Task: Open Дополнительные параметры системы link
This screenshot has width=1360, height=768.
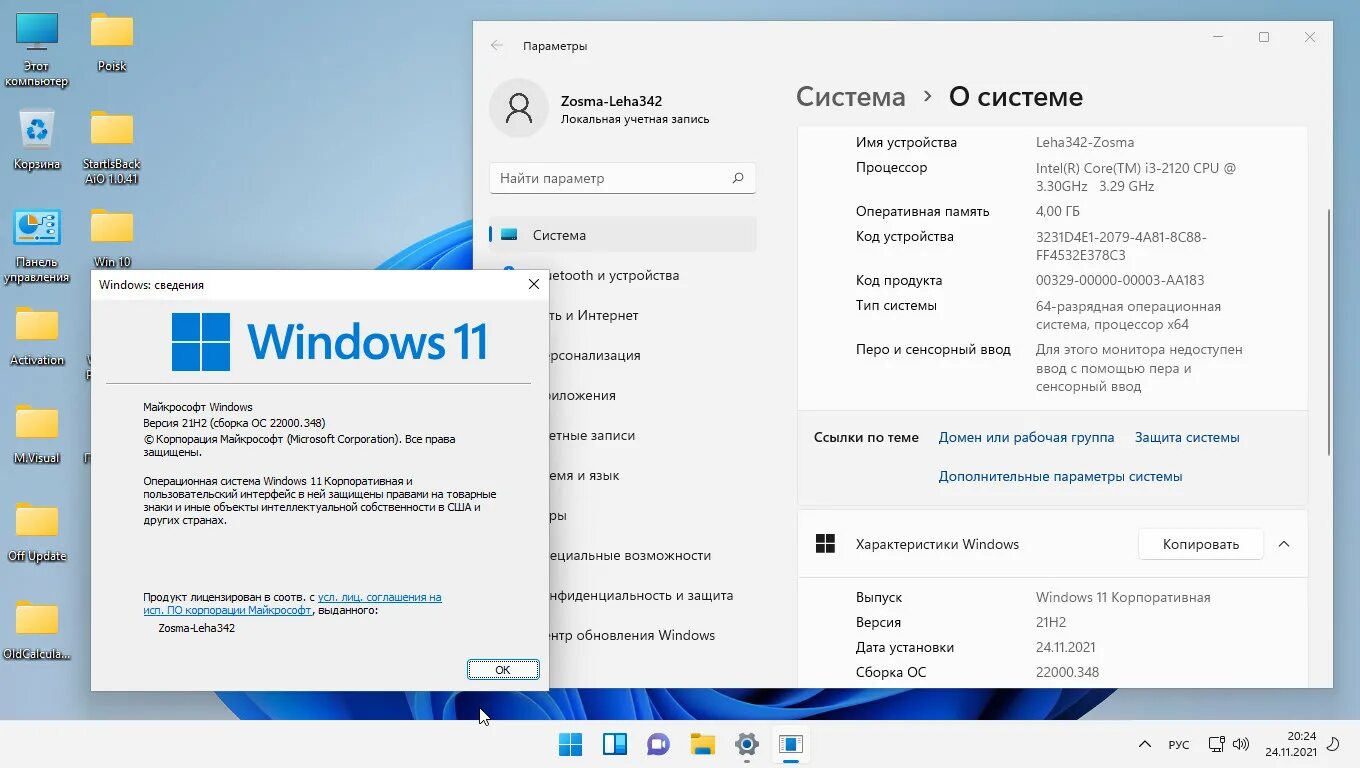Action: [1060, 476]
